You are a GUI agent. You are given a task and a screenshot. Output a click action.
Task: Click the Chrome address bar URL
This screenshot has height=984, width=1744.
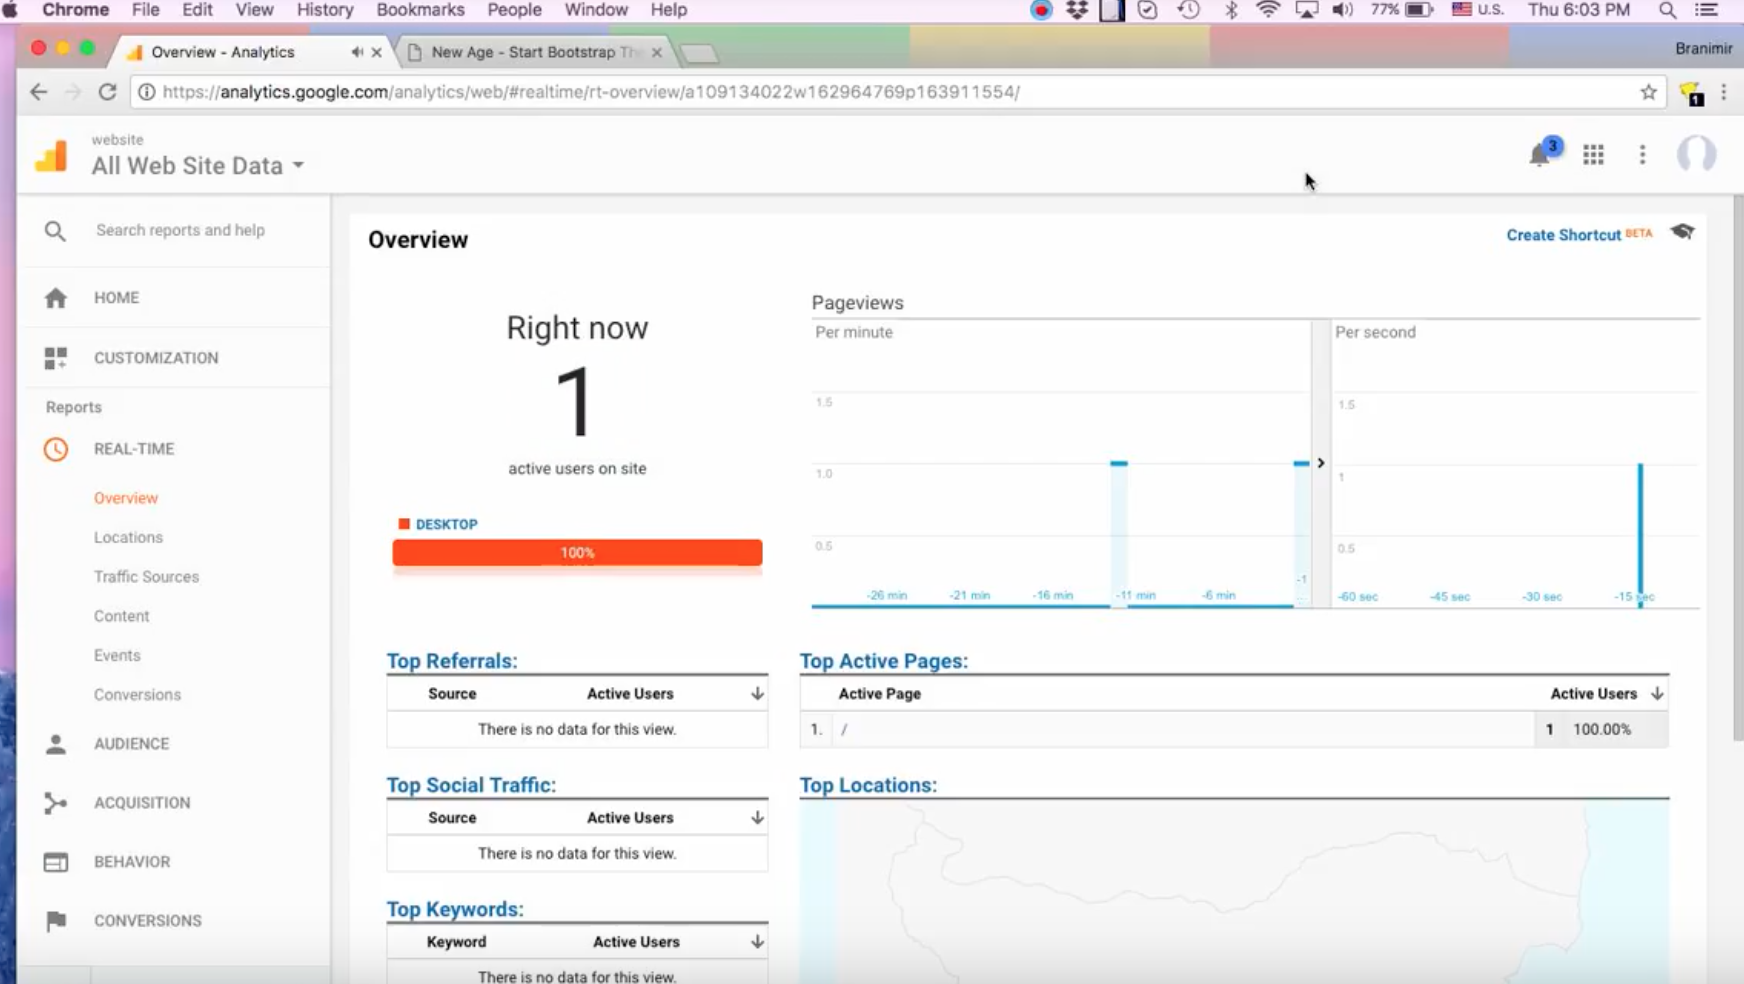coord(590,92)
